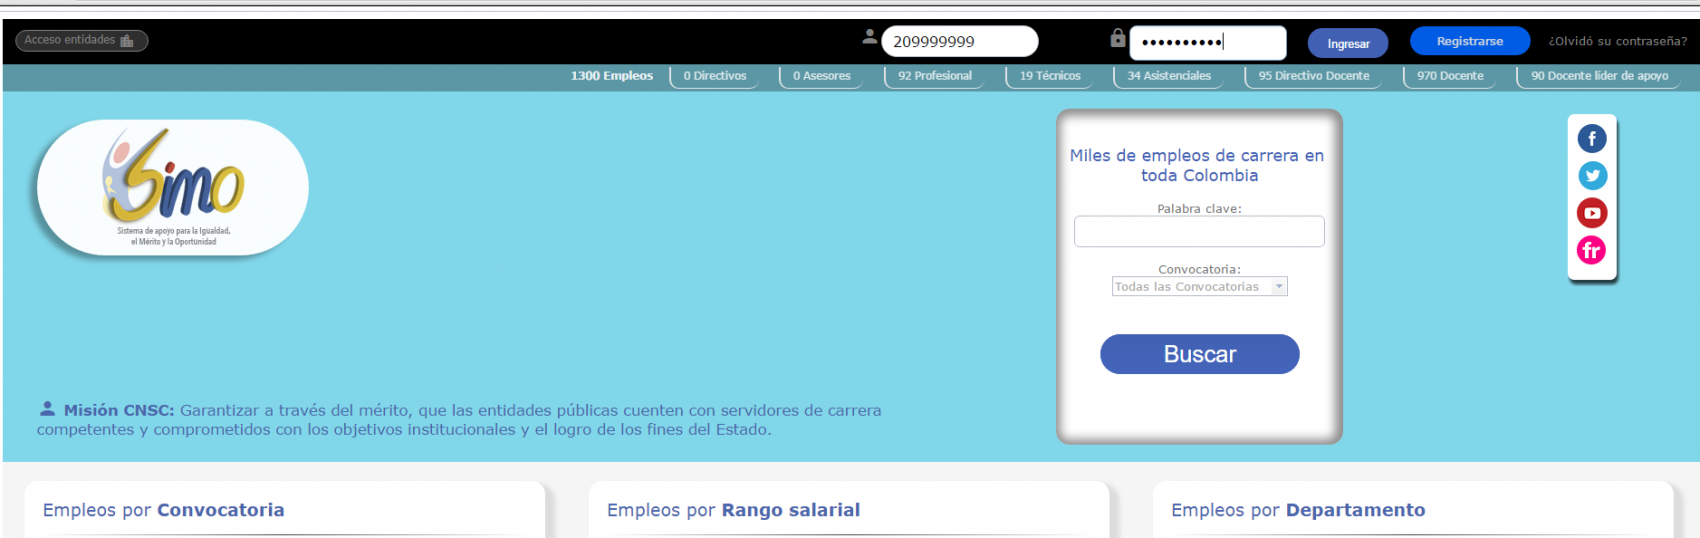Screen dimensions: 1700x538
Task: Open the Flickr social icon
Action: 1592,250
